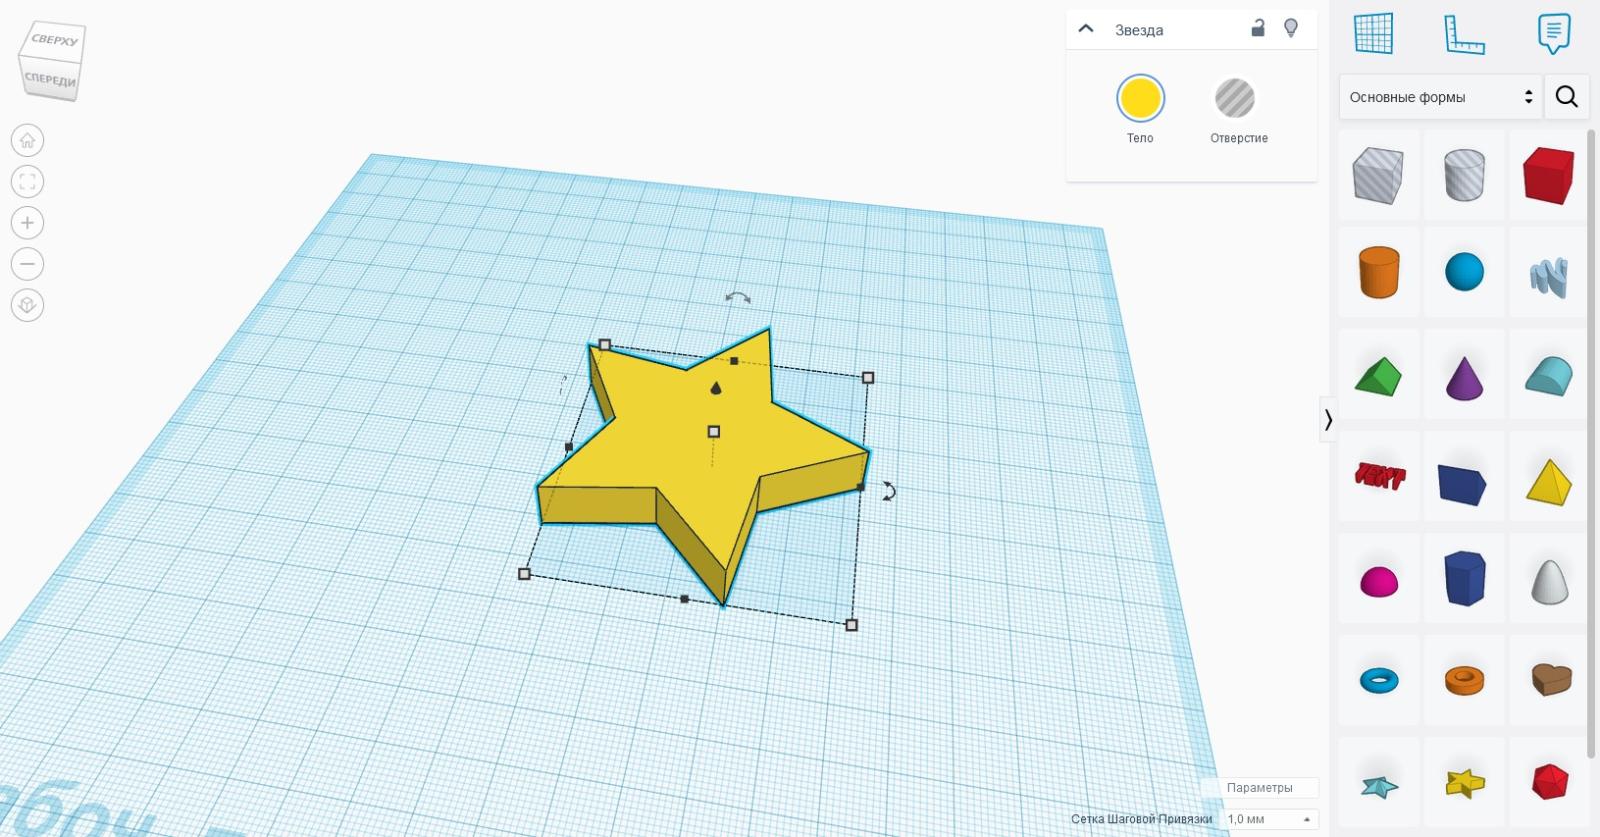Click the star's bottom-left corner resize handle
This screenshot has height=837, width=1600.
(524, 574)
